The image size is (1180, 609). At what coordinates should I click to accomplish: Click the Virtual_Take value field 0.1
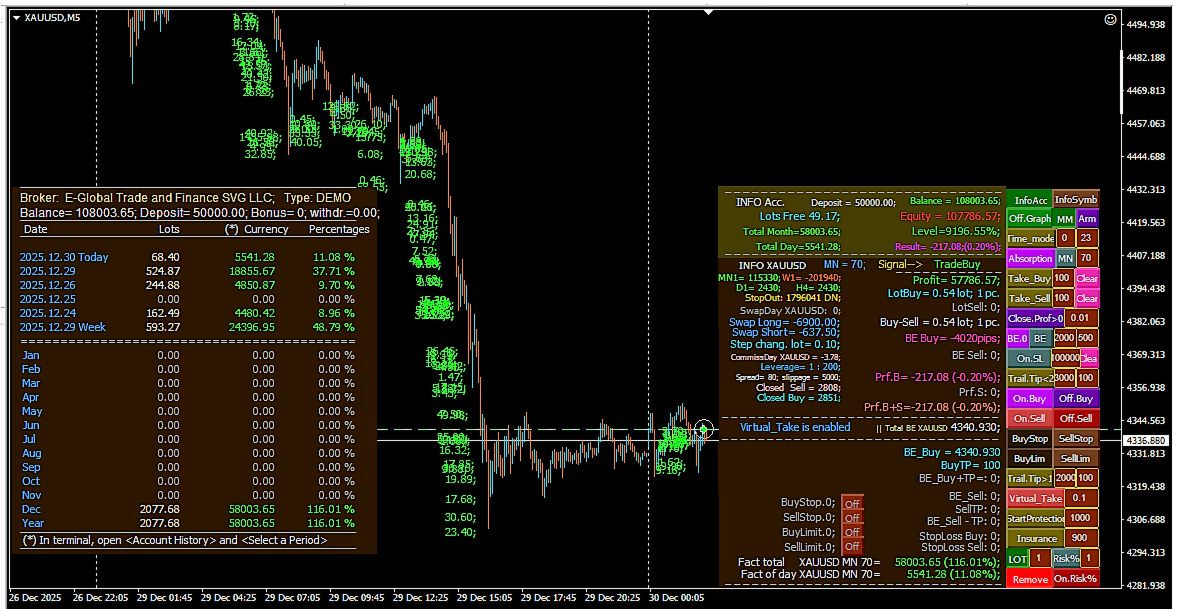click(1080, 498)
